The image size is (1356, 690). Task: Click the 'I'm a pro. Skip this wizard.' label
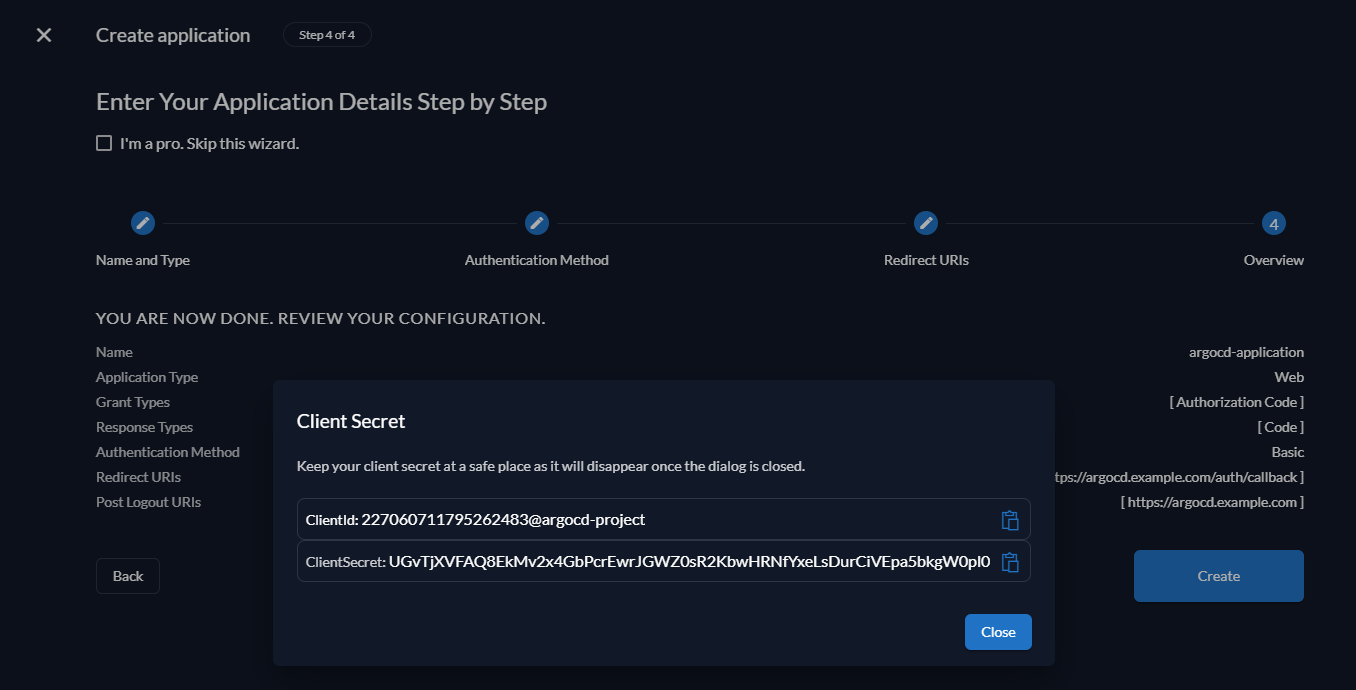pos(209,144)
